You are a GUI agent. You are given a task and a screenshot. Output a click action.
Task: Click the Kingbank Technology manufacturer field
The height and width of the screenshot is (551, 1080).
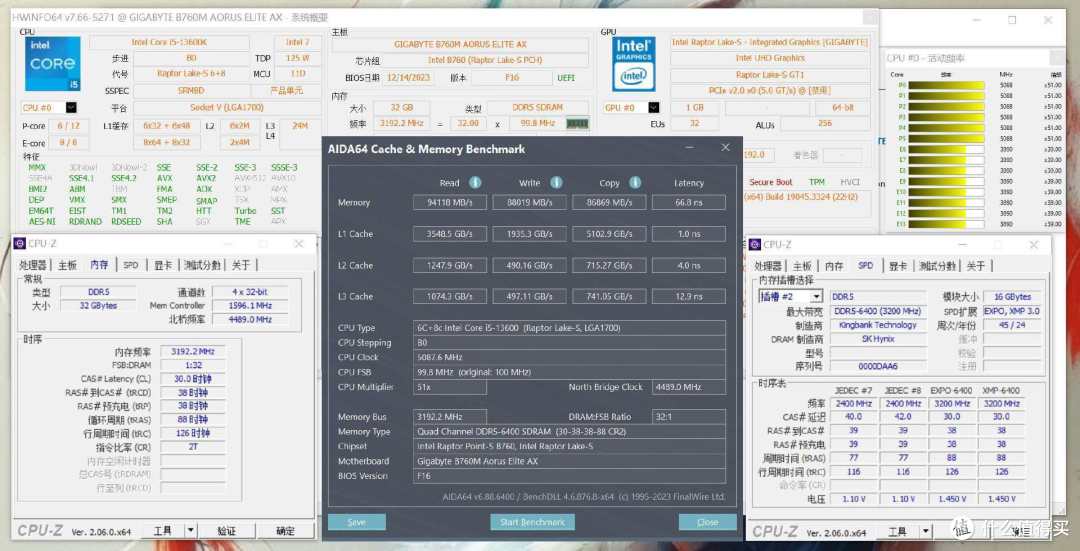[878, 325]
